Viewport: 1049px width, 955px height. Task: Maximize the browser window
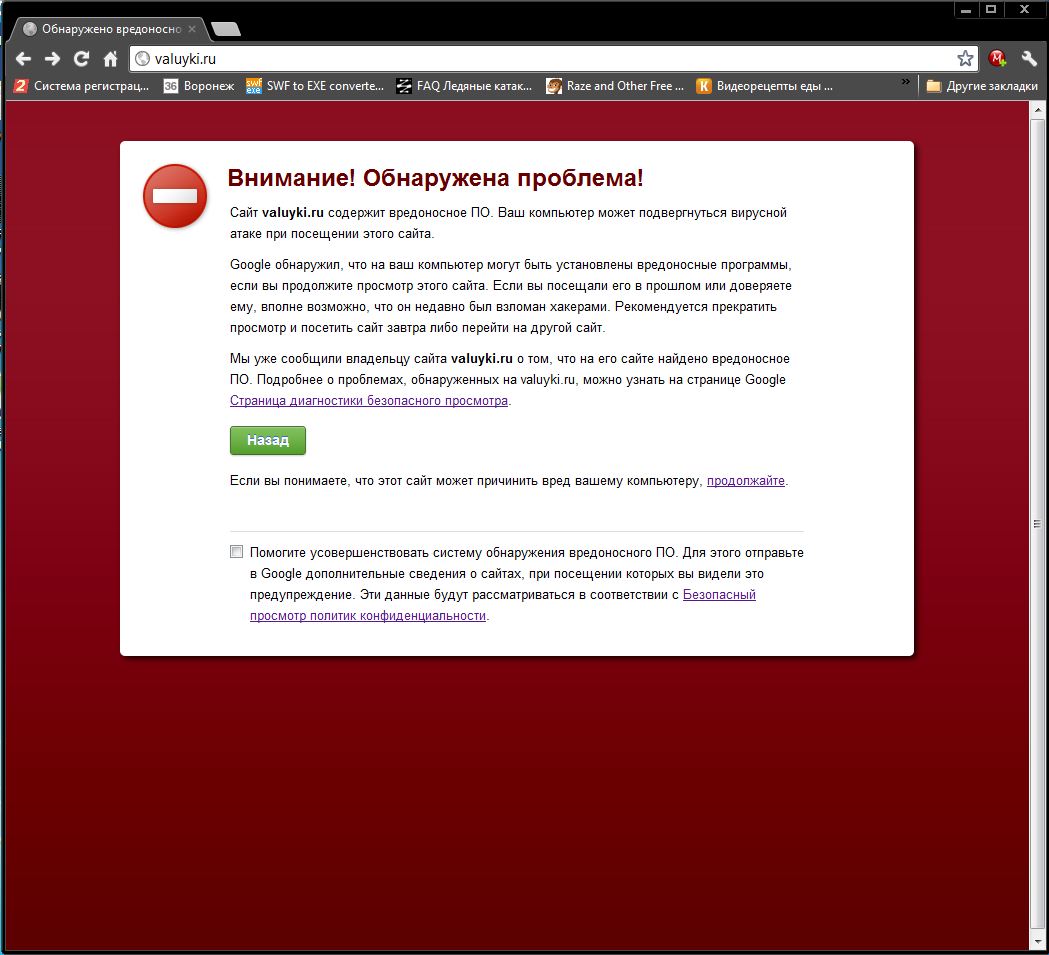991,9
